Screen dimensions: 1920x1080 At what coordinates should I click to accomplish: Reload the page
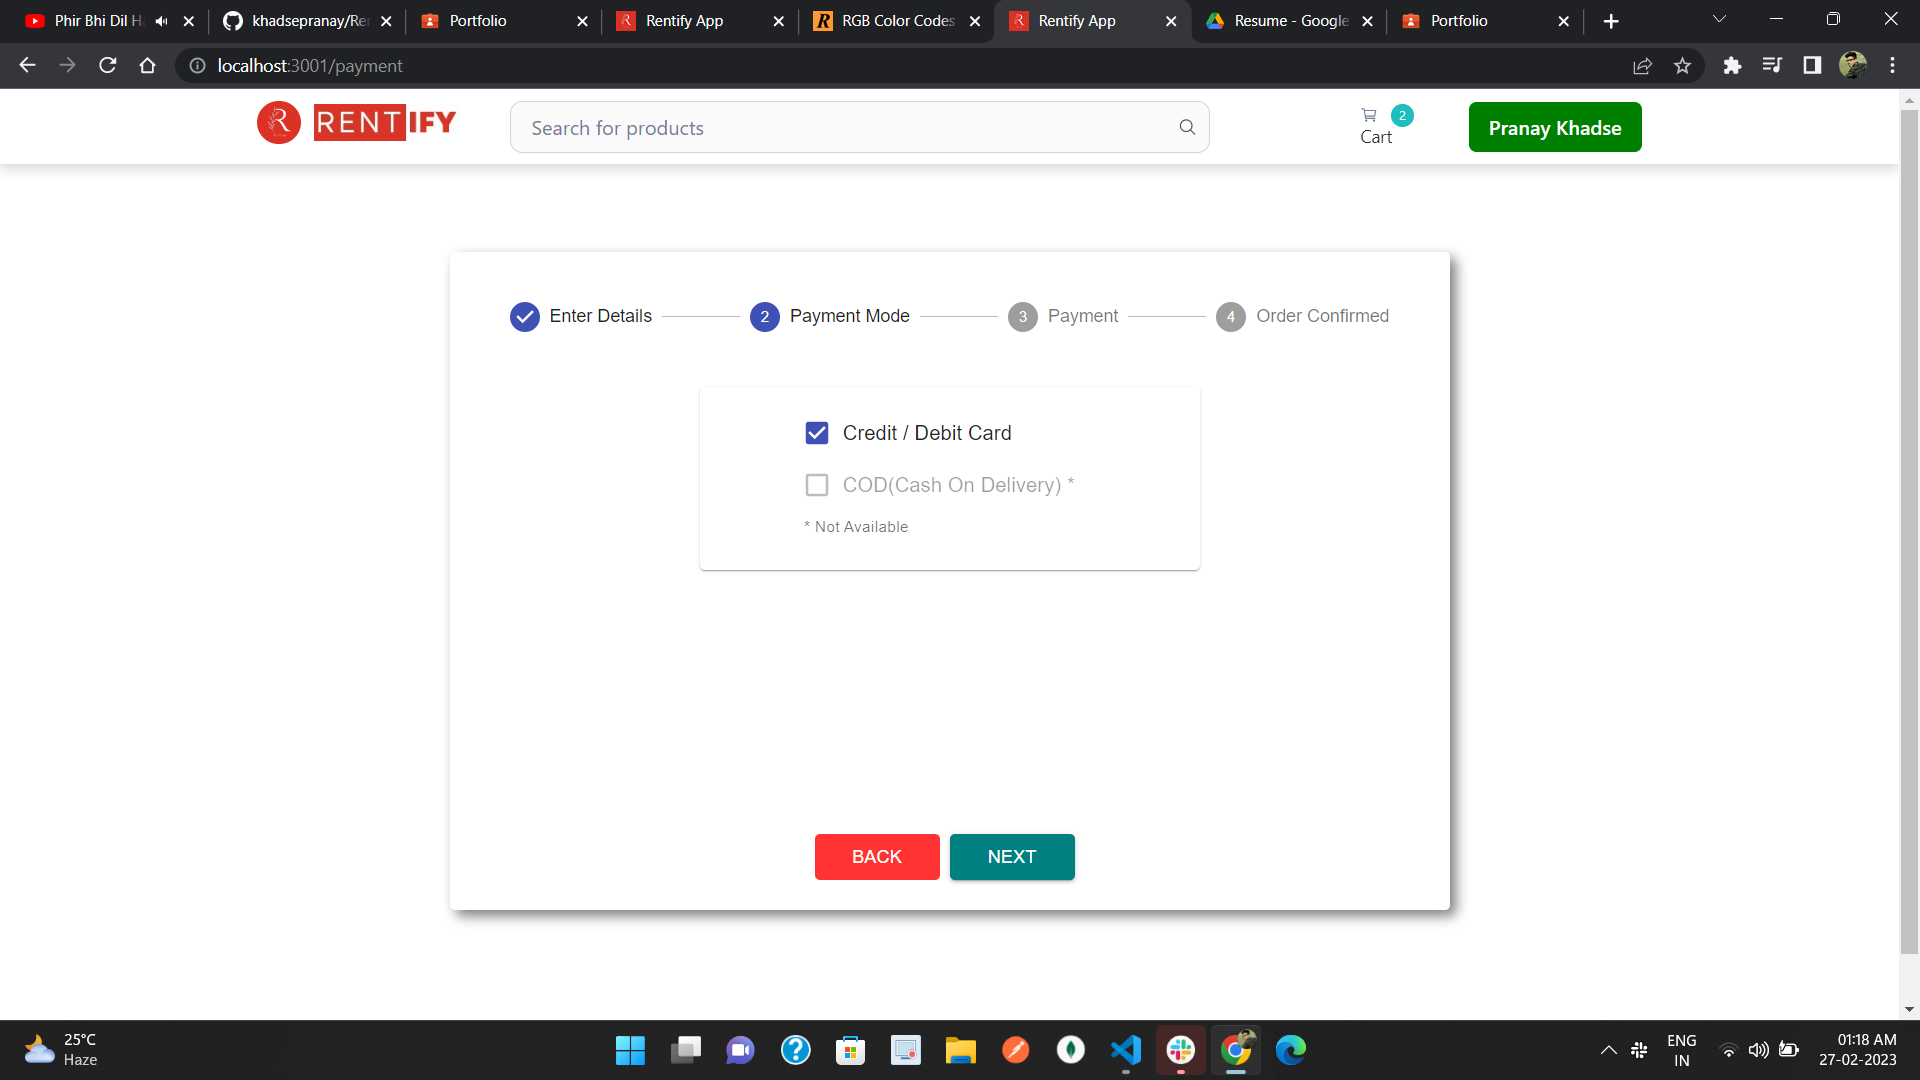[108, 66]
